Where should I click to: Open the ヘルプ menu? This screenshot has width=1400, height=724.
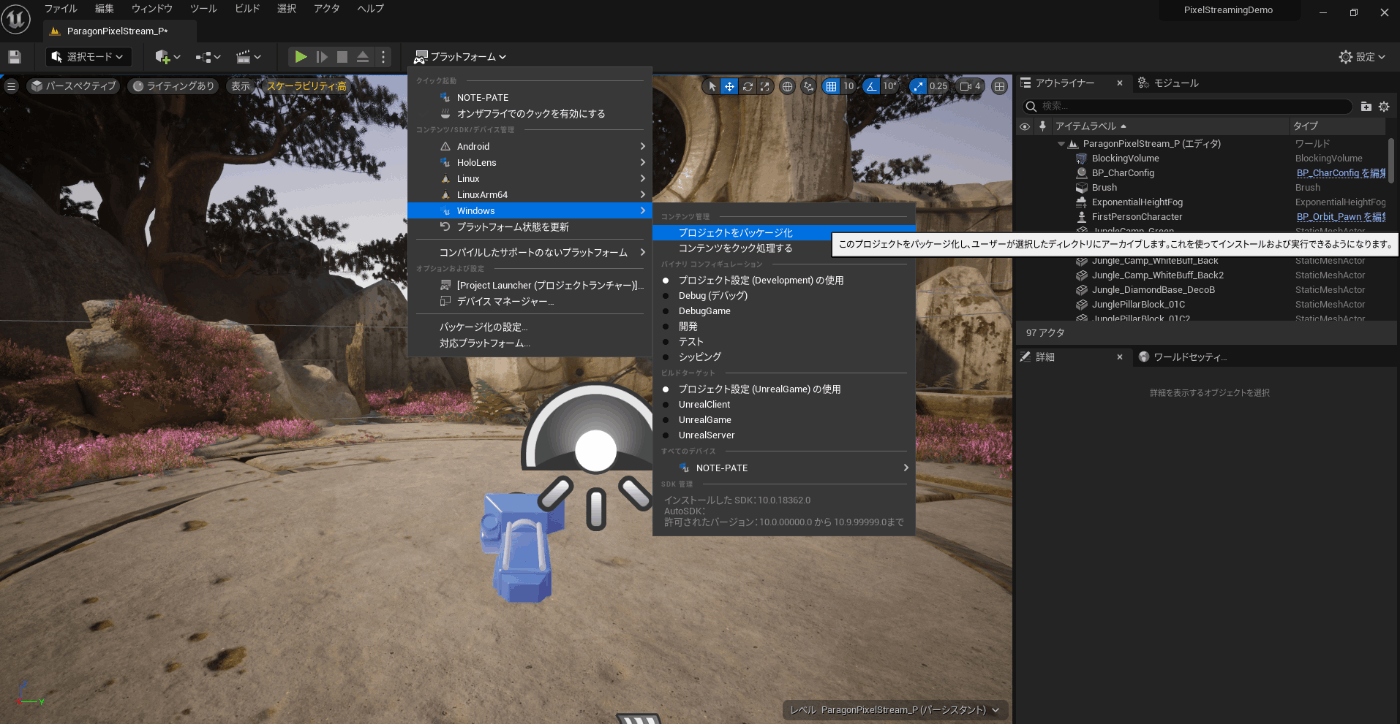click(x=370, y=8)
